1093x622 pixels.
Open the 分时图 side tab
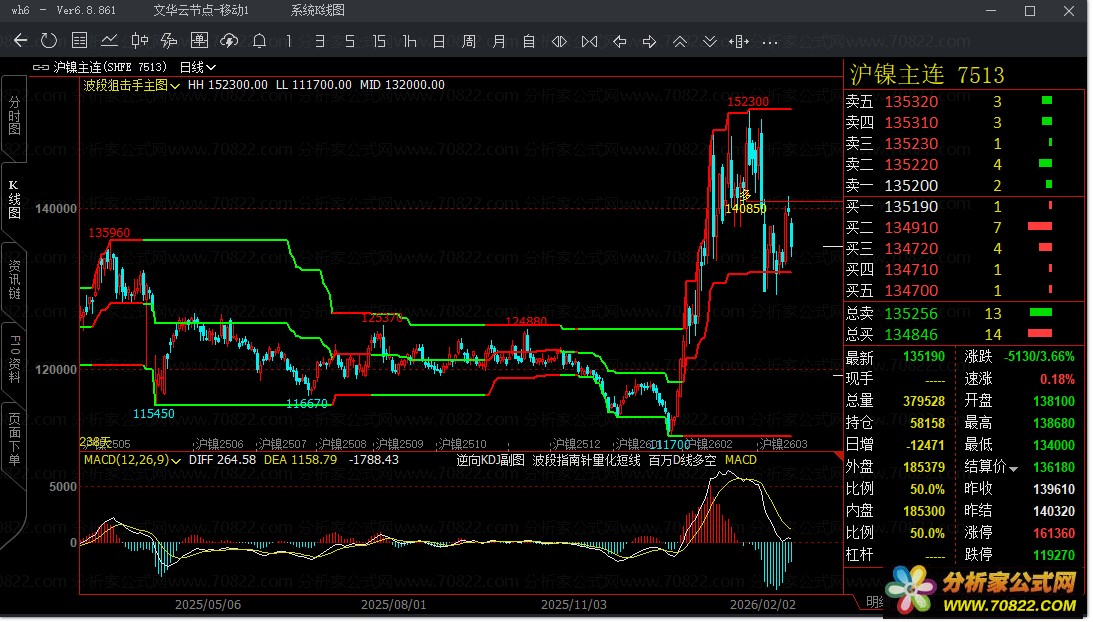point(14,117)
